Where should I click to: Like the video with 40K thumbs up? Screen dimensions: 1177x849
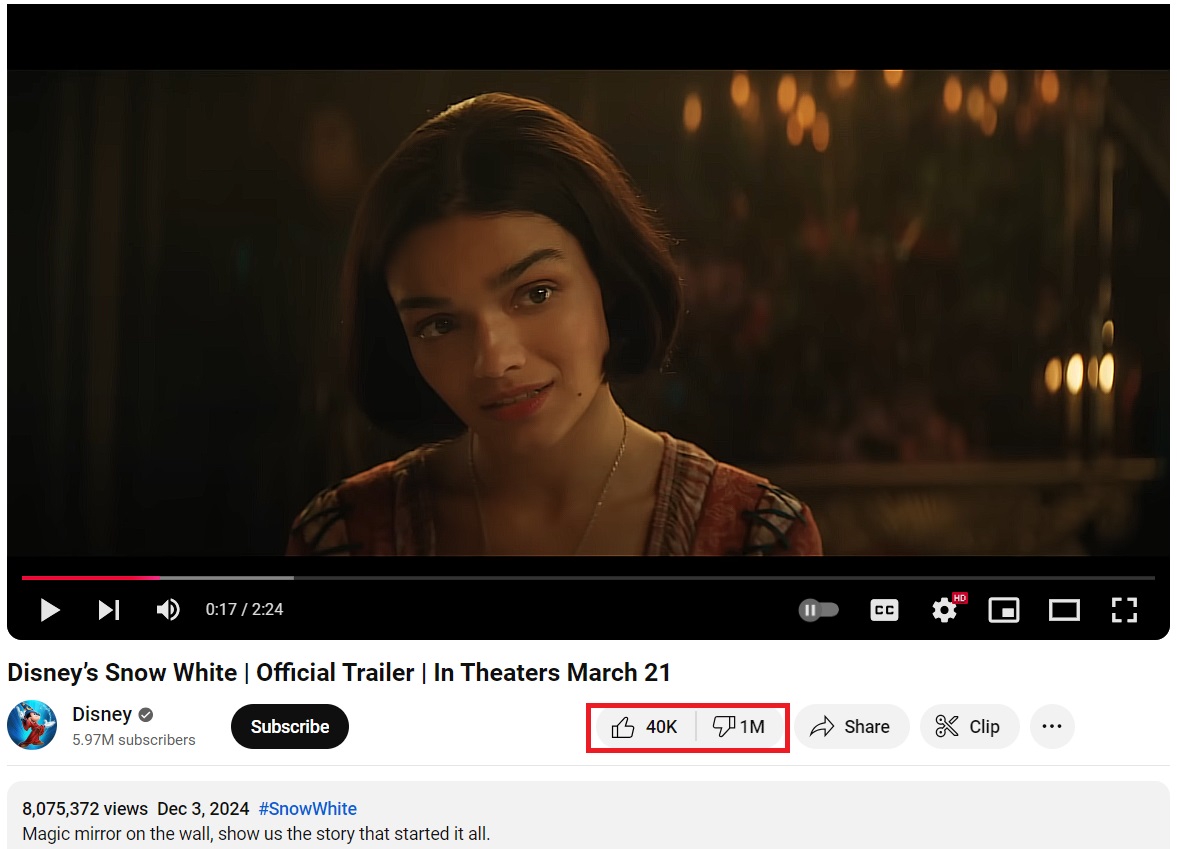(644, 727)
